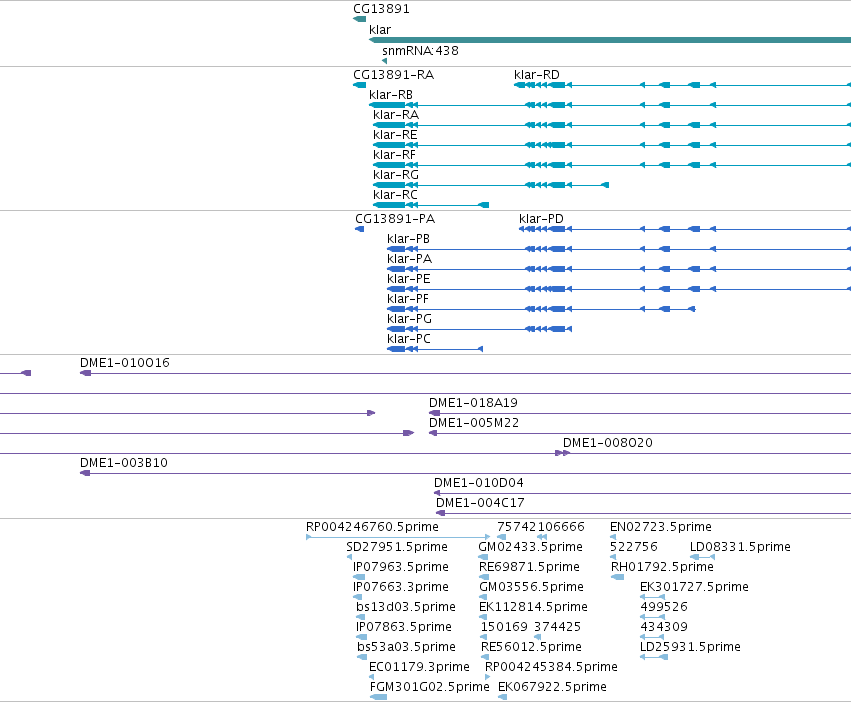Select the SD27951.5prime EST label
The width and height of the screenshot is (851, 702).
point(397,547)
